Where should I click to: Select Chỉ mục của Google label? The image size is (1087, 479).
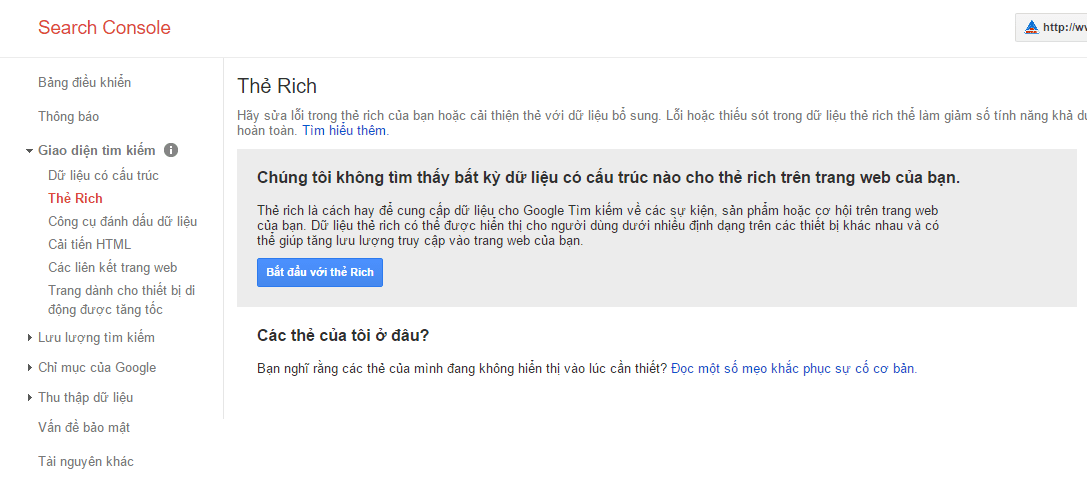[97, 367]
